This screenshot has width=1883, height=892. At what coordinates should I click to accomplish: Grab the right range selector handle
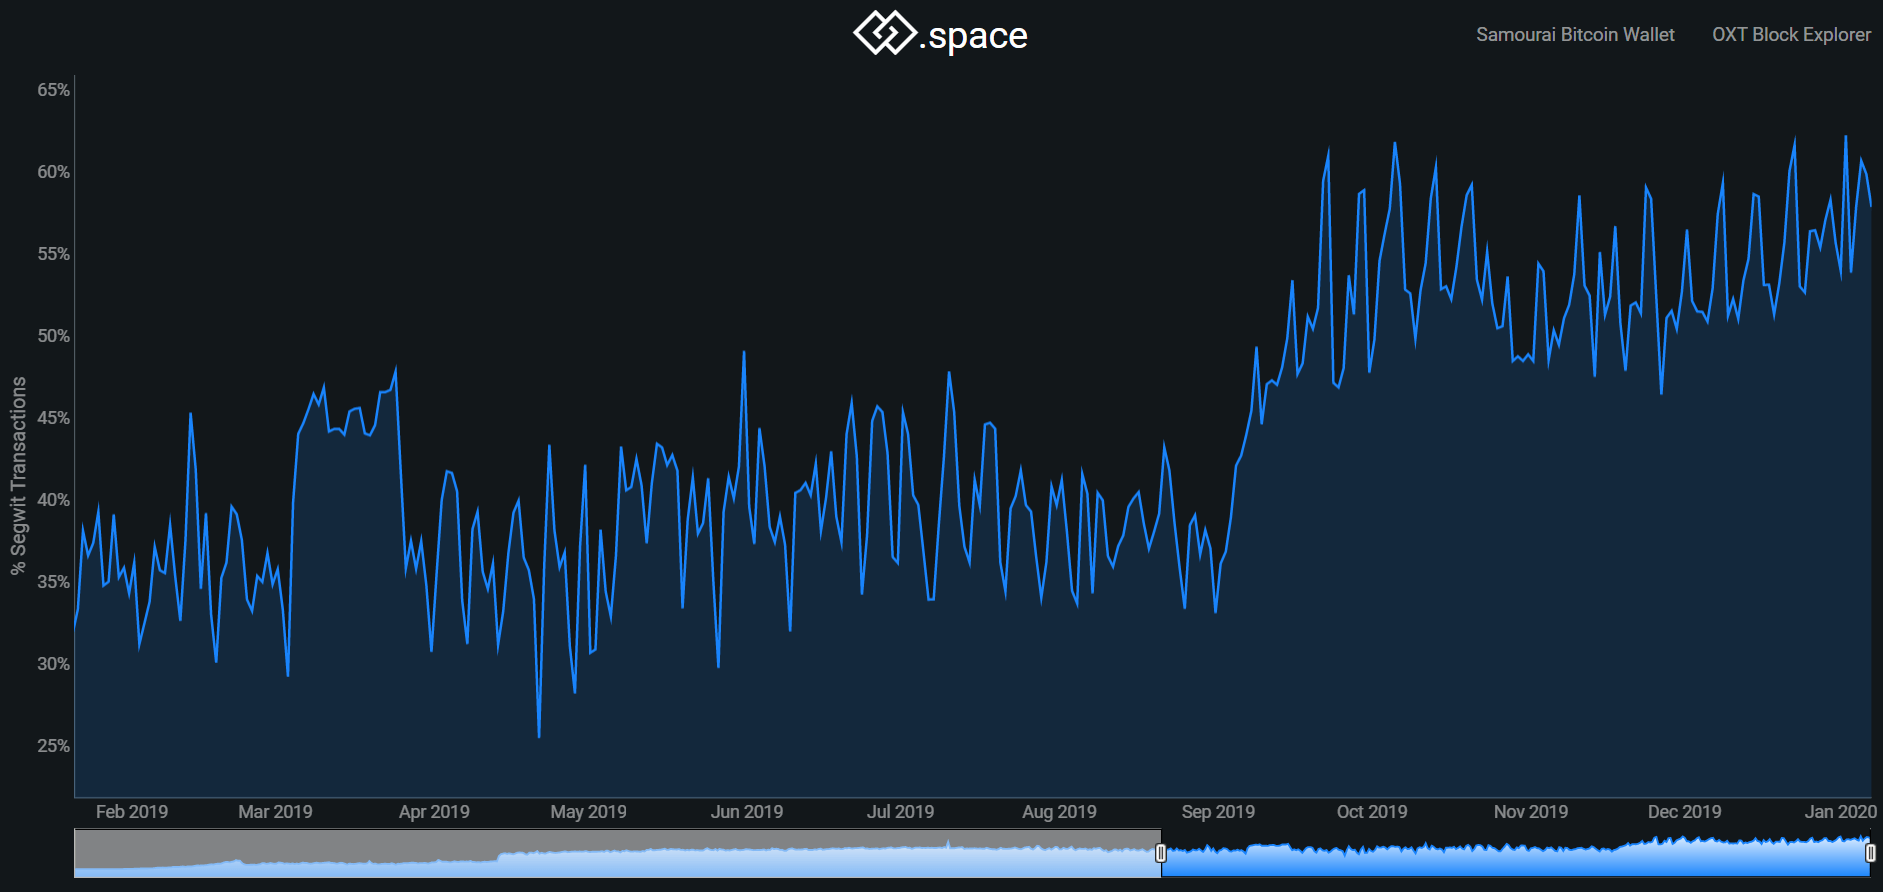[x=1870, y=853]
